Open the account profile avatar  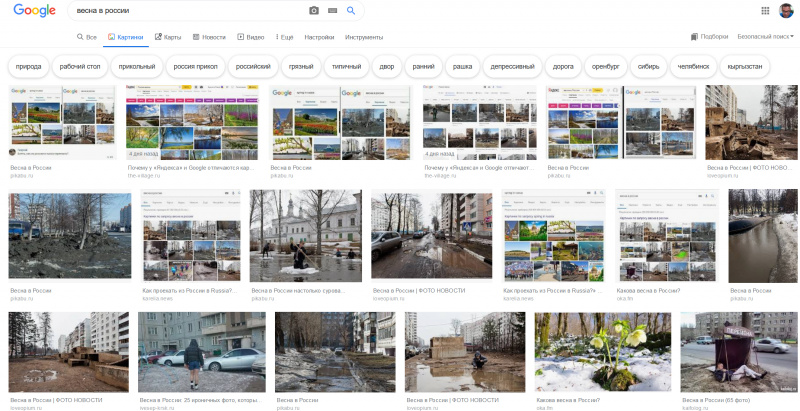tap(786, 11)
